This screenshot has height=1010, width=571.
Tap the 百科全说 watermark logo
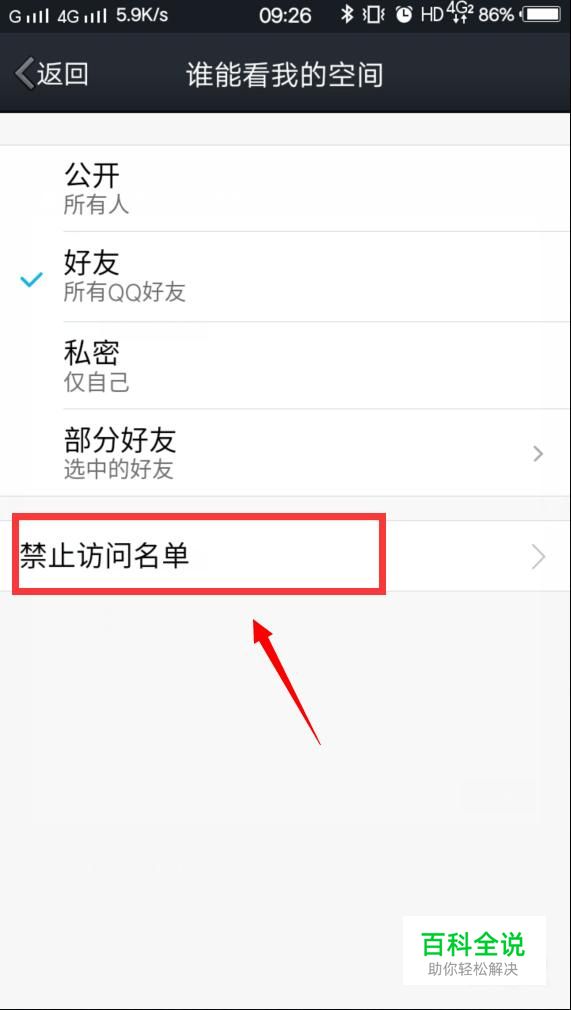click(x=474, y=950)
